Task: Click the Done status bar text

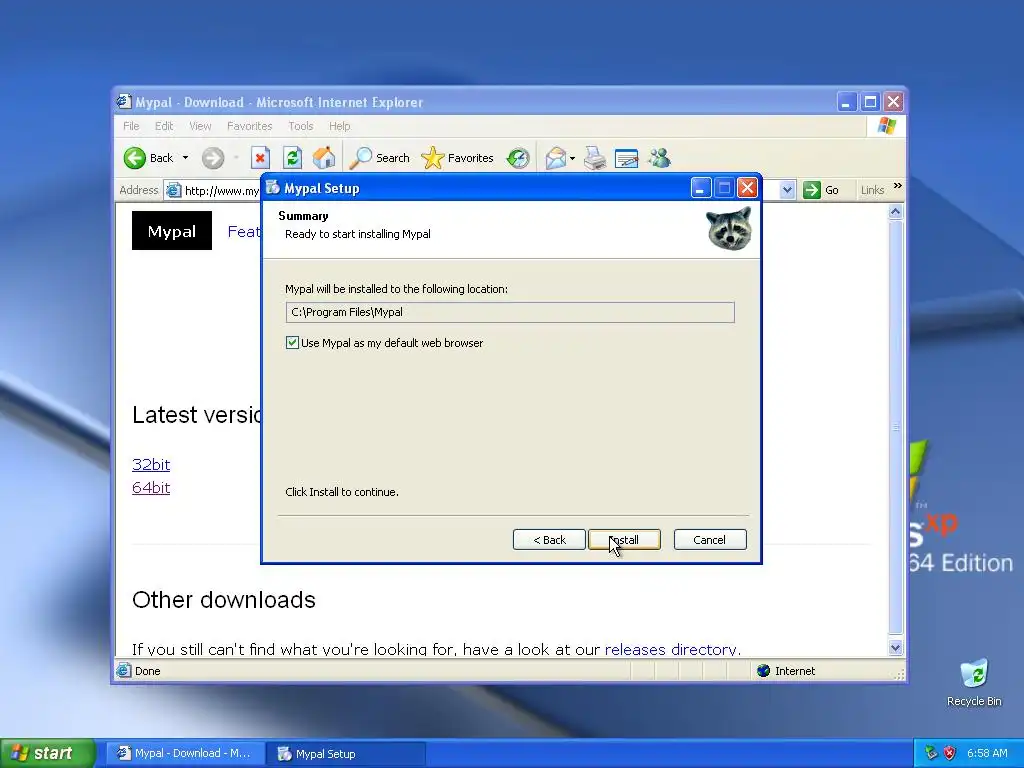Action: pos(148,671)
